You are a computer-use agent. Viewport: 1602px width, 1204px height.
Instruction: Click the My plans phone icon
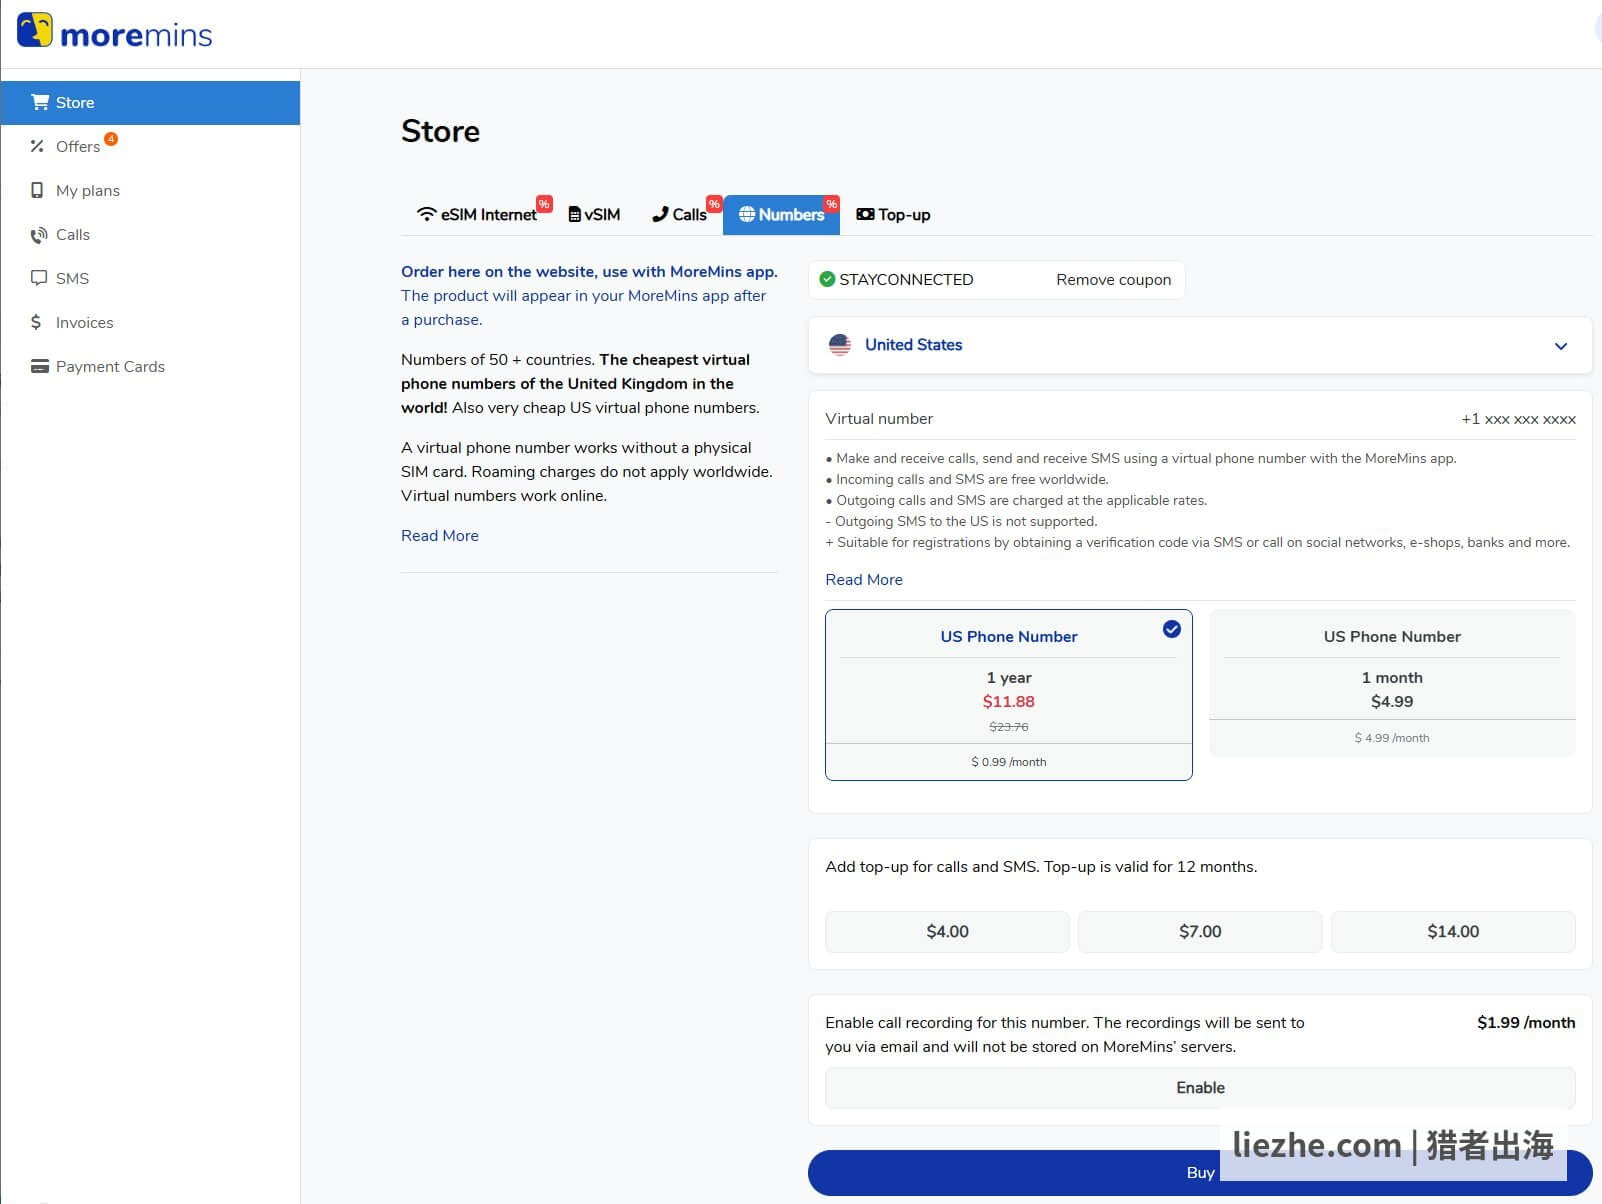pyautogui.click(x=37, y=190)
